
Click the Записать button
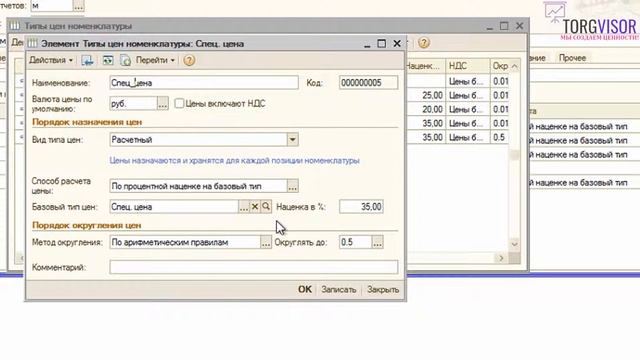pos(339,289)
